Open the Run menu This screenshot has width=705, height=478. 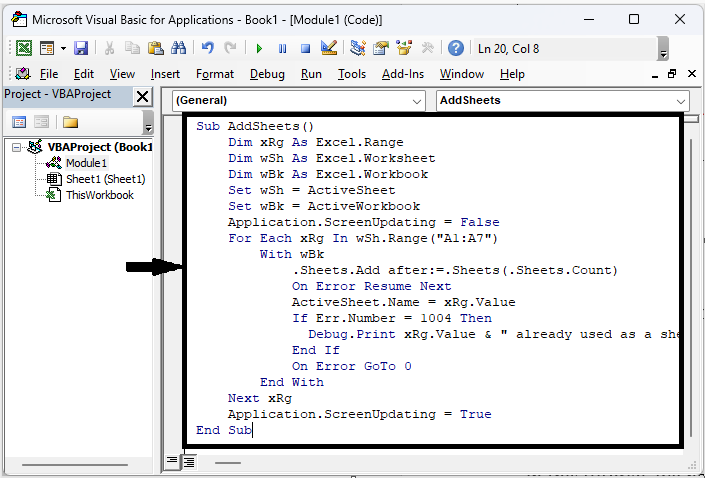click(x=311, y=74)
